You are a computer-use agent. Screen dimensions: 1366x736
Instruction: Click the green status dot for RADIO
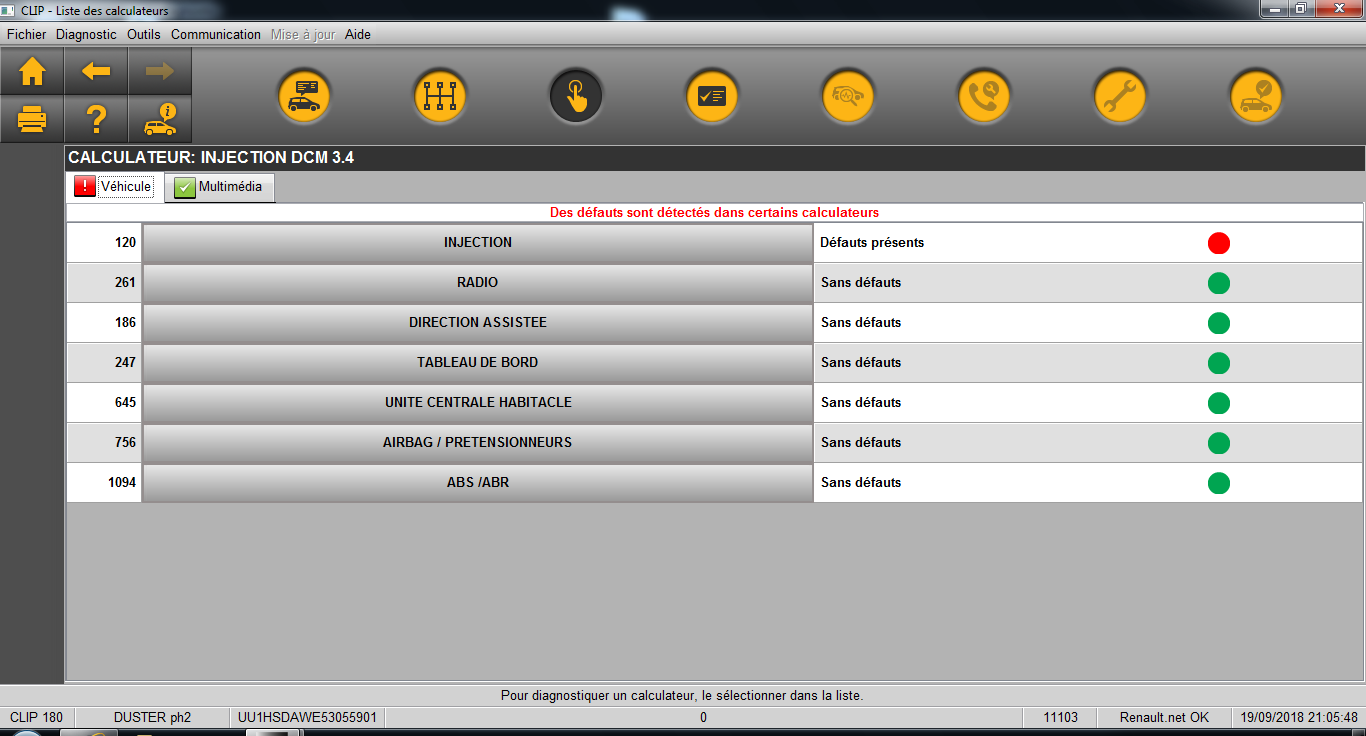point(1218,283)
